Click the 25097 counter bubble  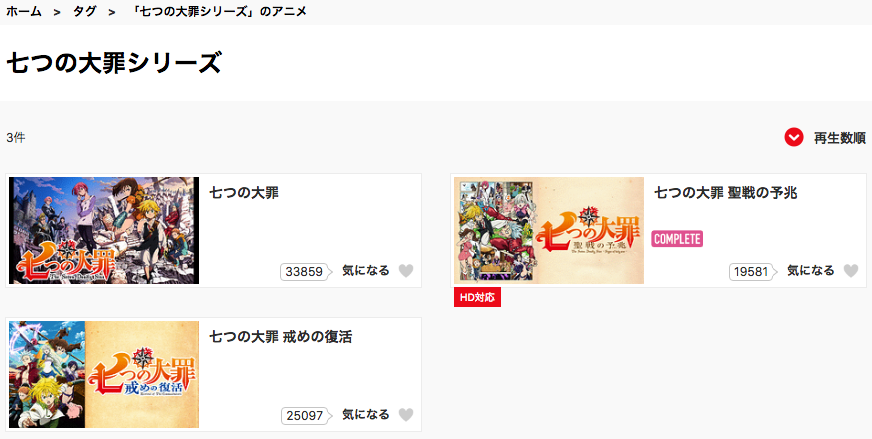305,416
